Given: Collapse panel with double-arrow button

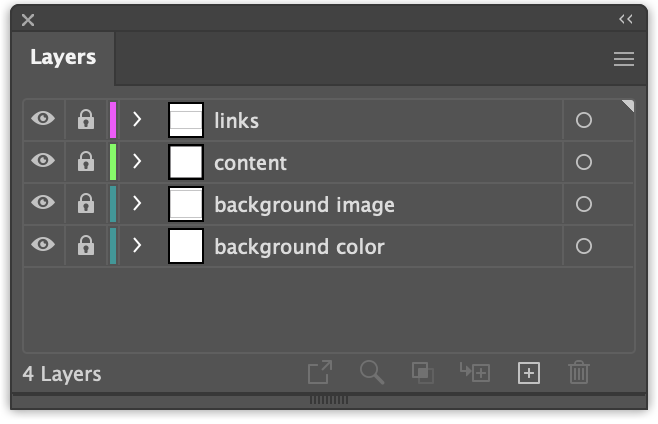Looking at the screenshot, I should (626, 19).
